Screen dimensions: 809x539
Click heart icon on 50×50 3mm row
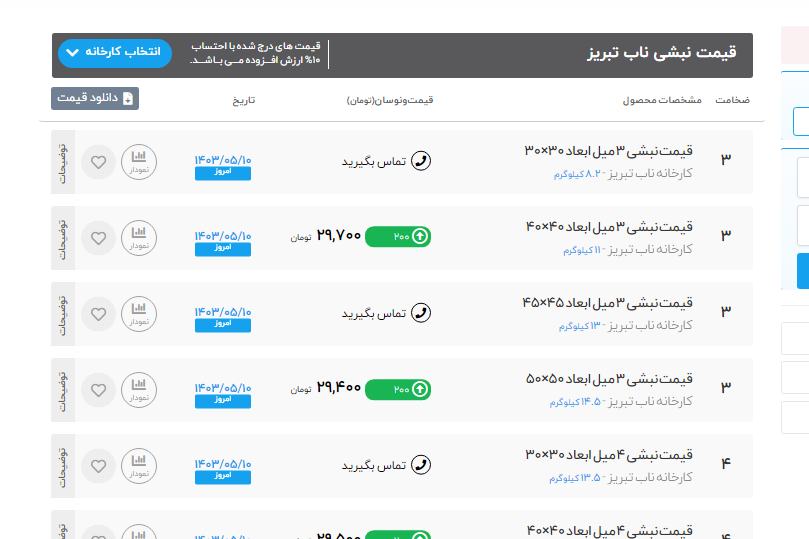pyautogui.click(x=98, y=390)
